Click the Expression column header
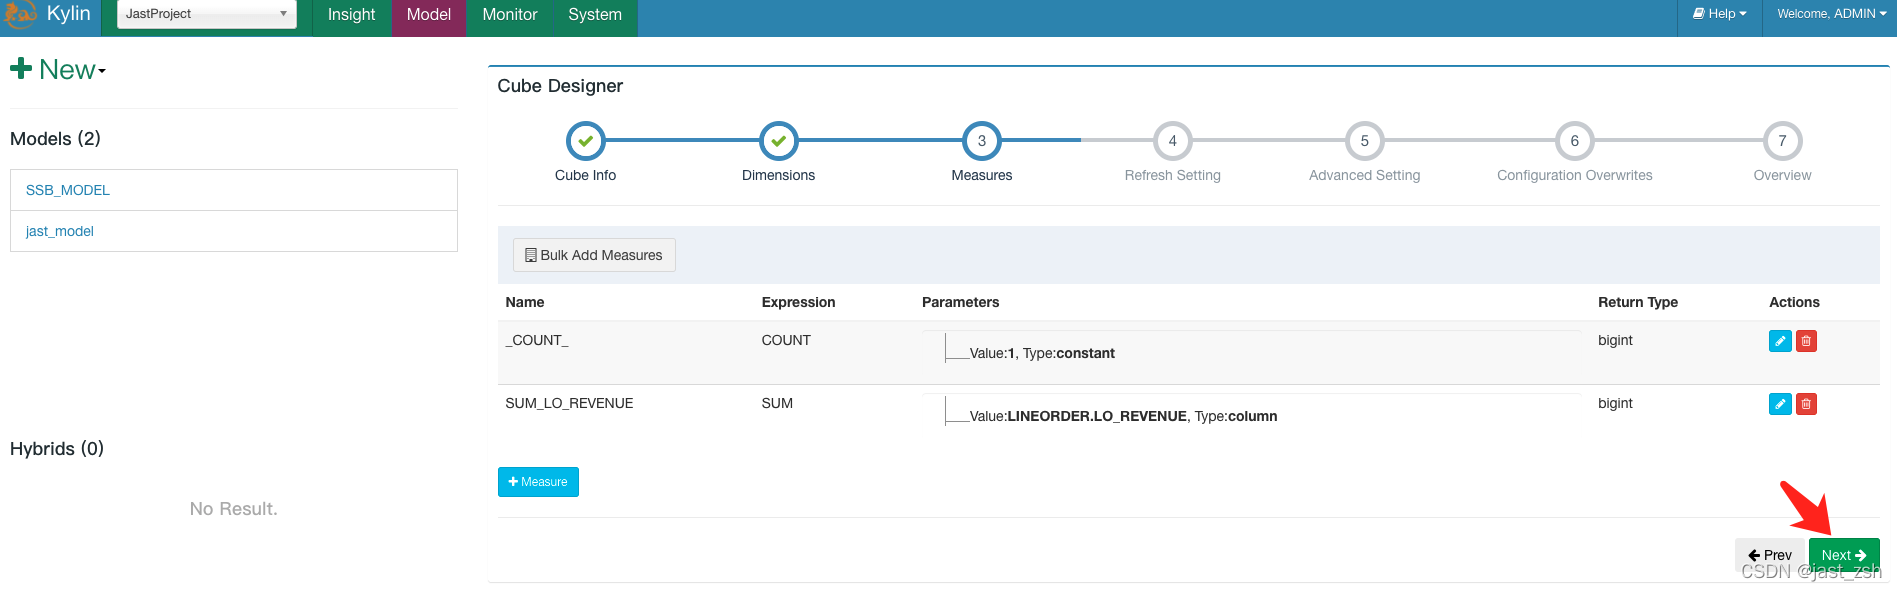The height and width of the screenshot is (591, 1897). click(798, 302)
